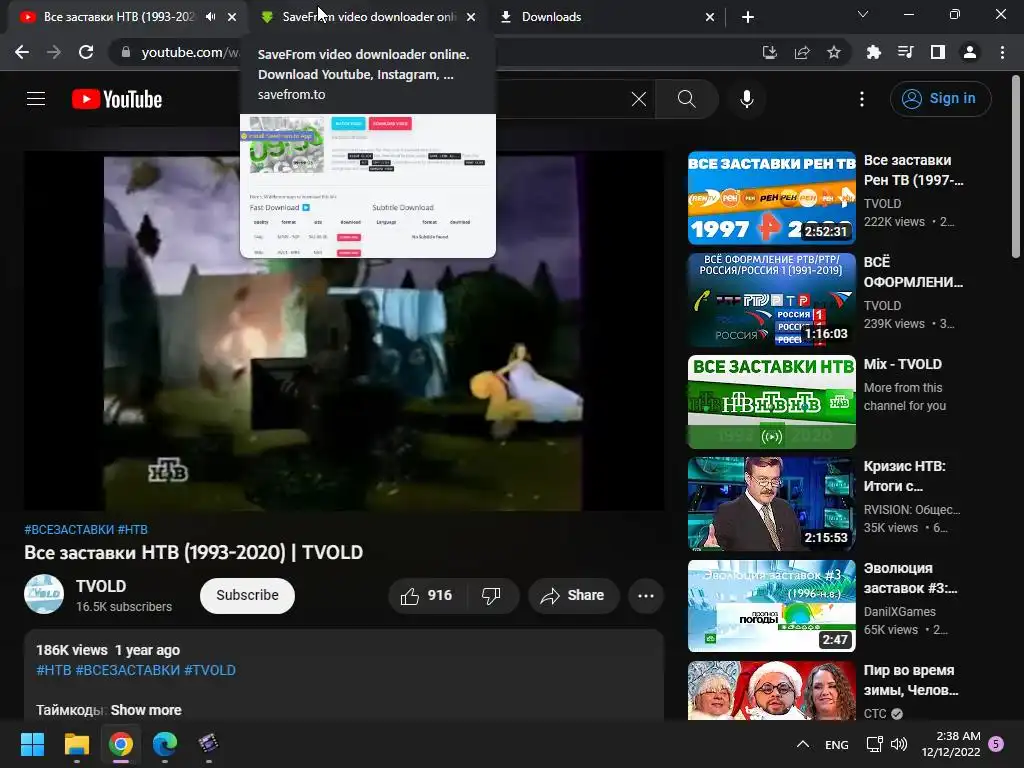This screenshot has height=768, width=1024.
Task: Click the Chrome taskbar icon
Action: pos(121,744)
